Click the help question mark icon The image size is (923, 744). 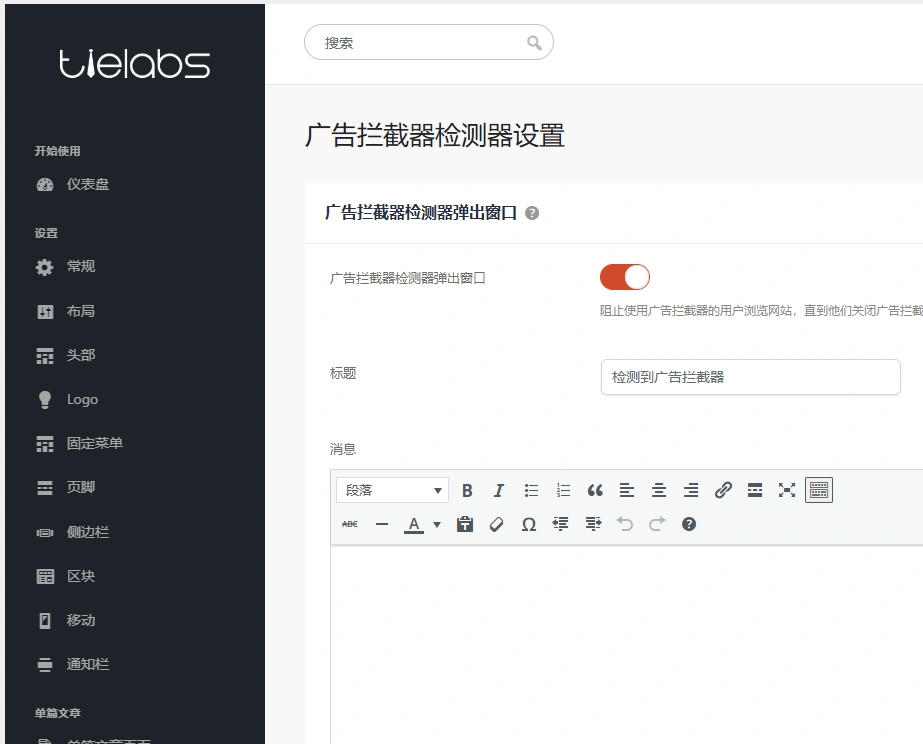tap(689, 523)
